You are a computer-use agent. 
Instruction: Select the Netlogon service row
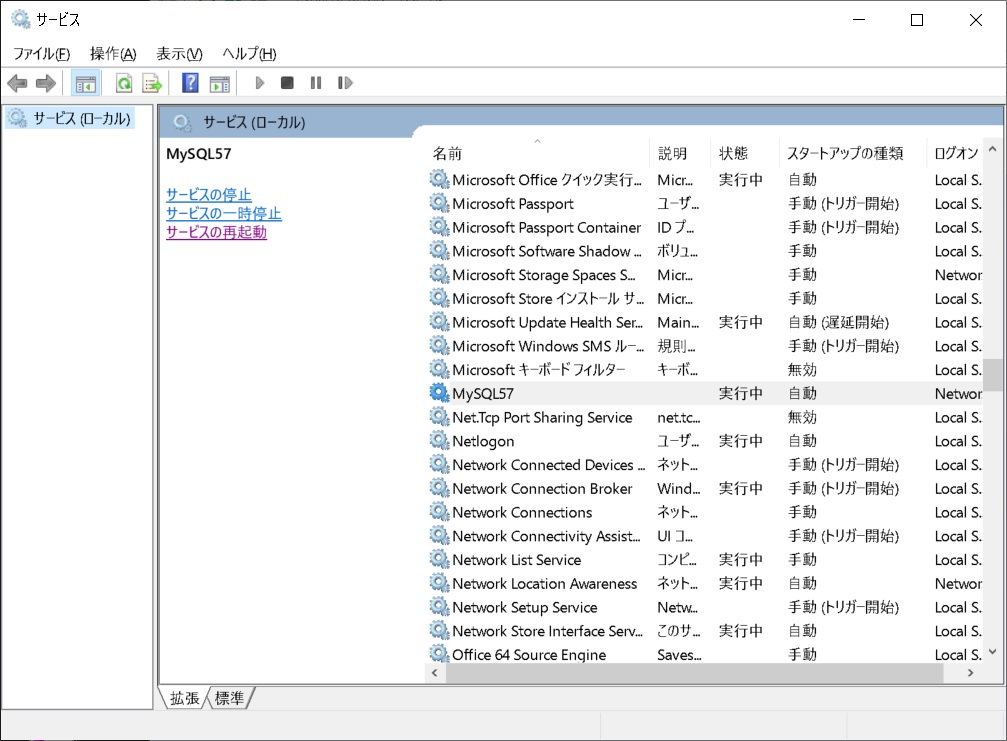pyautogui.click(x=705, y=441)
